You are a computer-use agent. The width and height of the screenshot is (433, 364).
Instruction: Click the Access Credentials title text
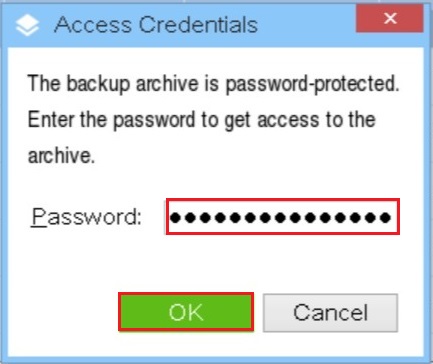(156, 25)
